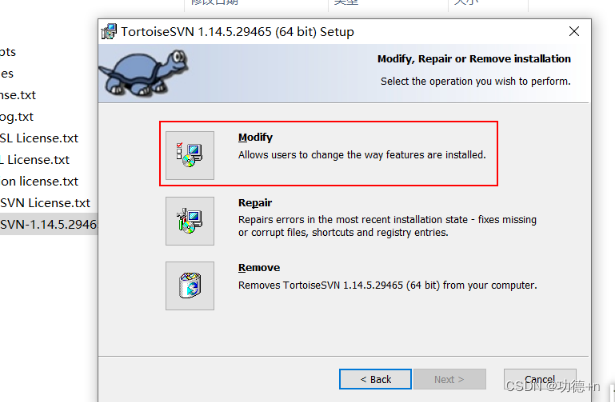Select the 'og.txt' file entry

17,116
